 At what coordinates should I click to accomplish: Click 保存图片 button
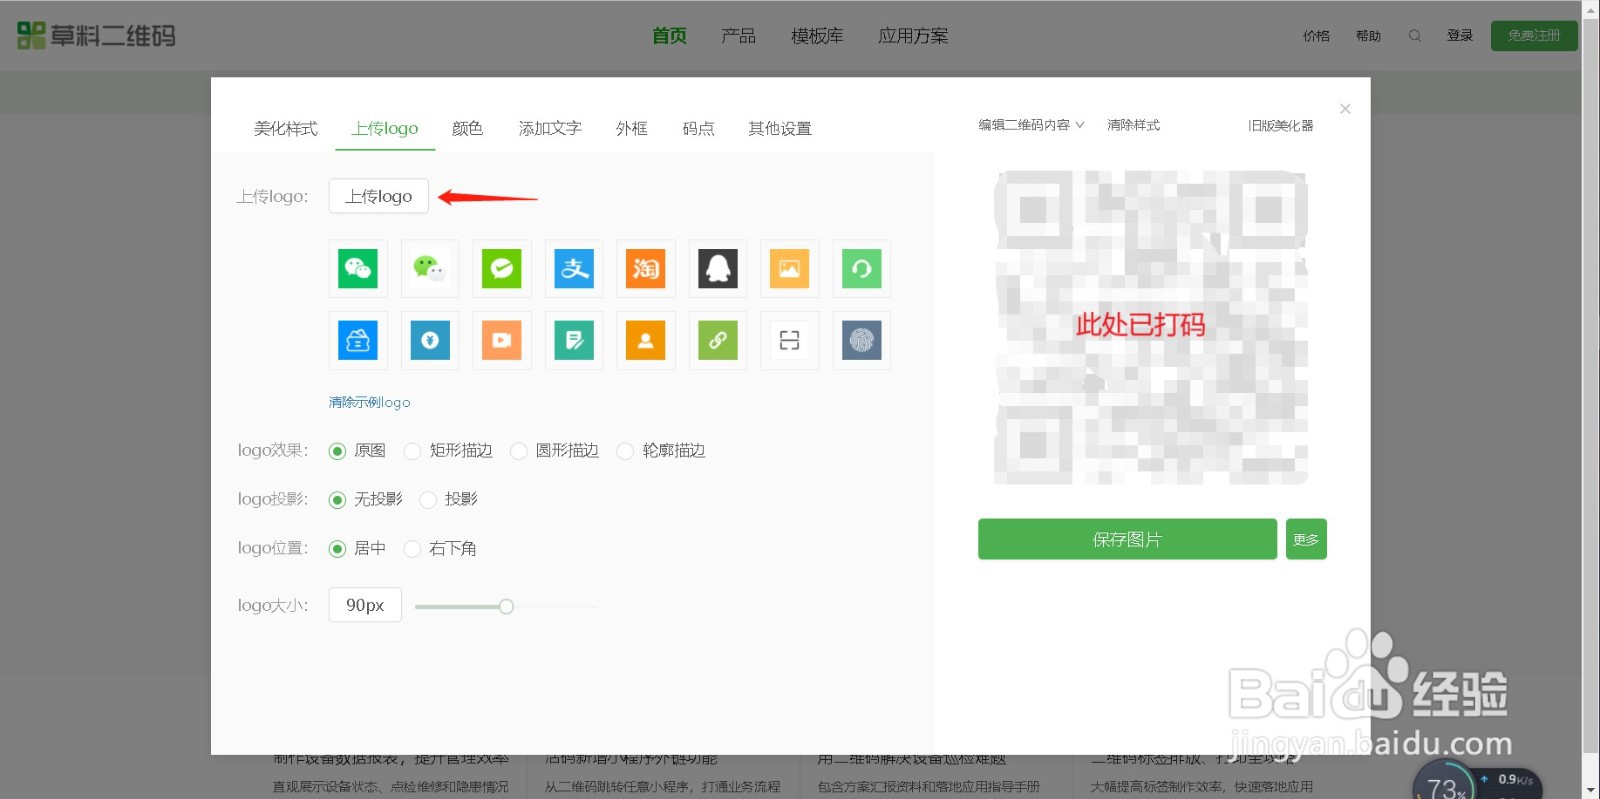[1127, 539]
